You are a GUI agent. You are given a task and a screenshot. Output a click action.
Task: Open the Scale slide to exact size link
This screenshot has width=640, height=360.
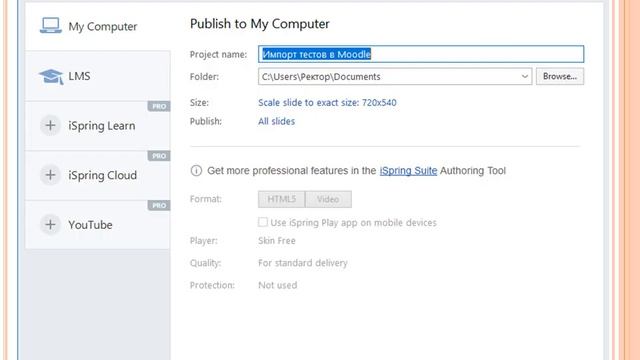click(x=327, y=102)
